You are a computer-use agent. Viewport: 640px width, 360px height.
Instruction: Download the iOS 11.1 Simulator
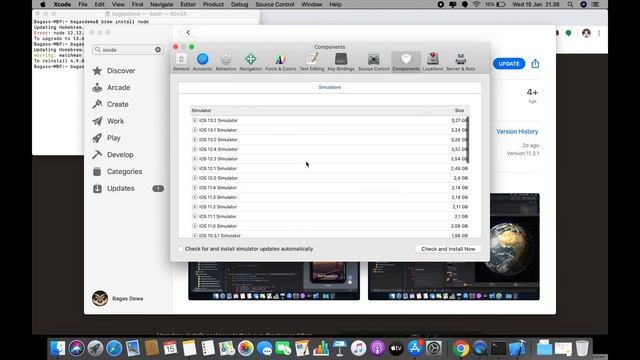click(195, 216)
